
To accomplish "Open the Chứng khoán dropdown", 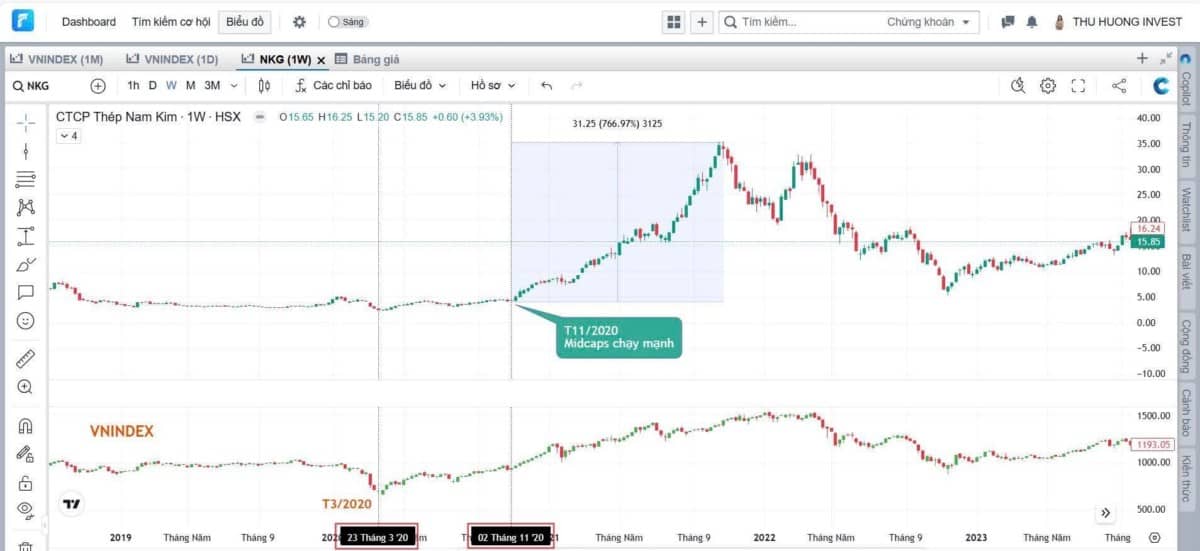I will click(x=929, y=22).
